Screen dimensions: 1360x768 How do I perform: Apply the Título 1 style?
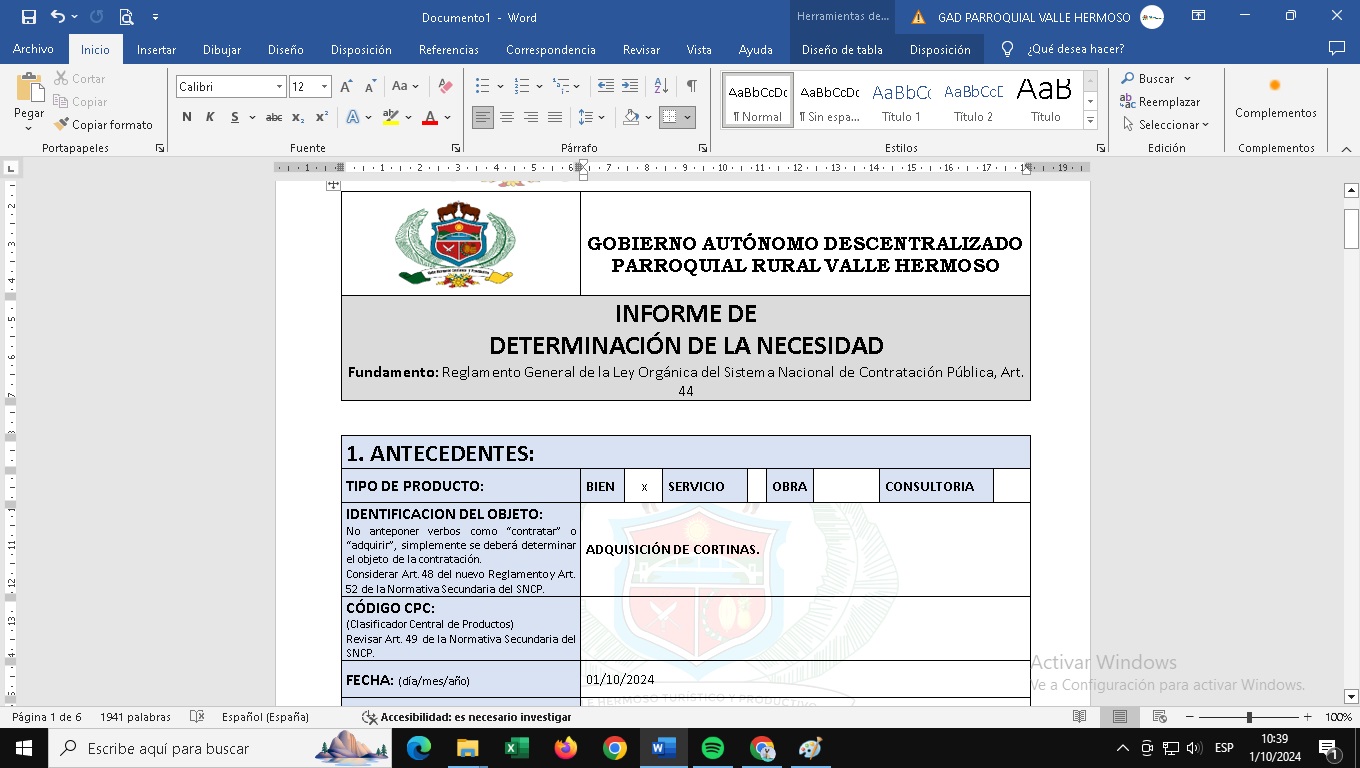click(901, 100)
